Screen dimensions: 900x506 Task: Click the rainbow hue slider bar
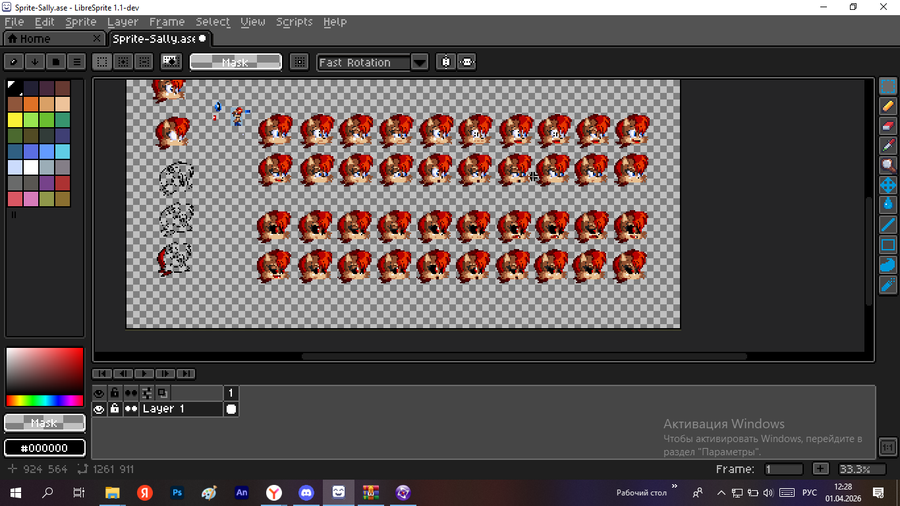point(44,400)
